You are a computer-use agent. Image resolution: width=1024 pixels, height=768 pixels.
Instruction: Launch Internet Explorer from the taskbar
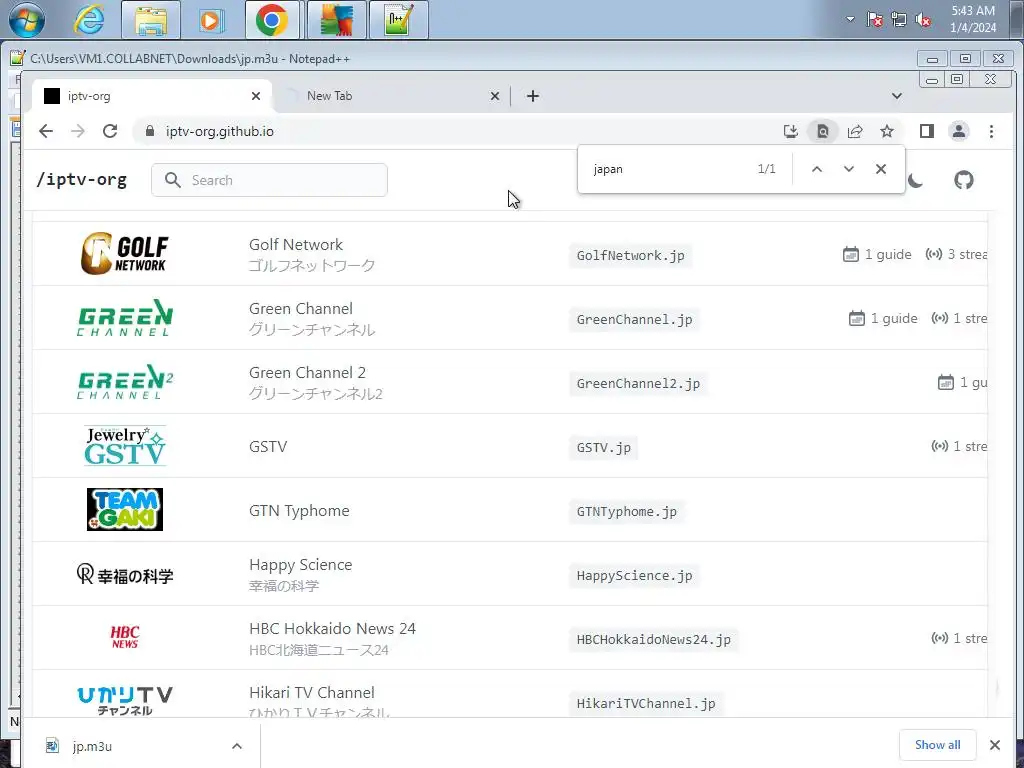tap(89, 20)
